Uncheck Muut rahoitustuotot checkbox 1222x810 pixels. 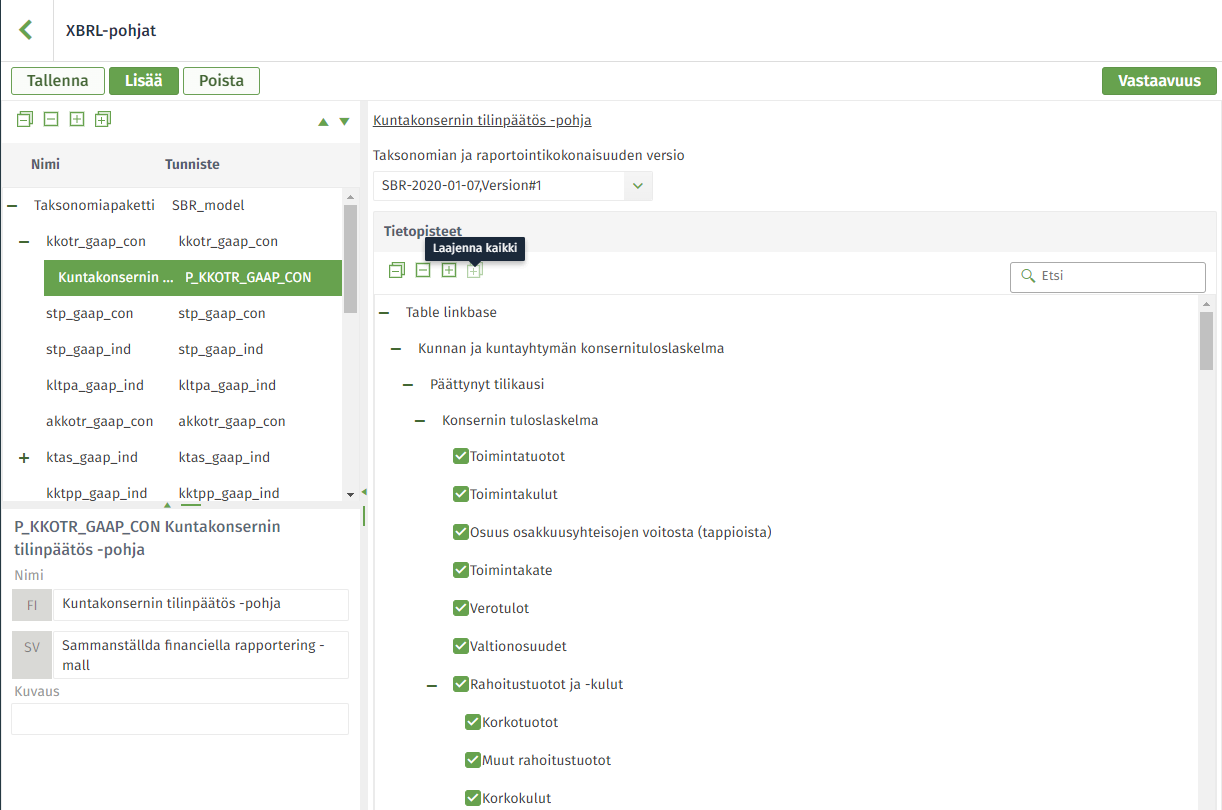coord(473,760)
